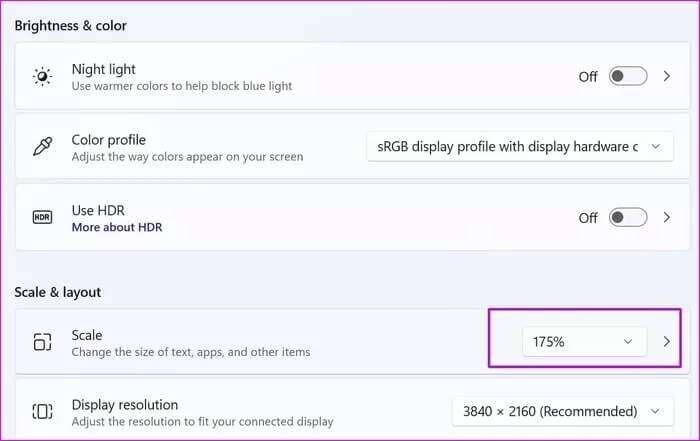Open the More about HDR link
Screen dimensions: 700x441
point(117,227)
